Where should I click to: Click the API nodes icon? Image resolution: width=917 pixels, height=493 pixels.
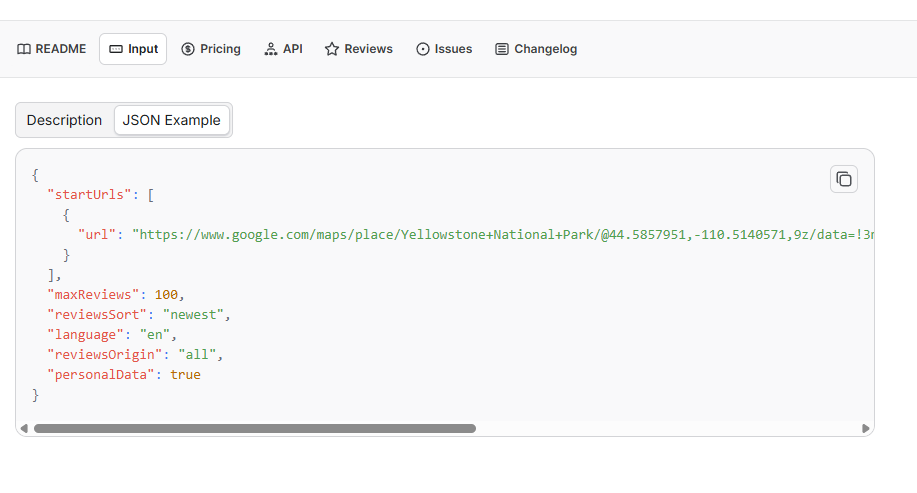(271, 49)
